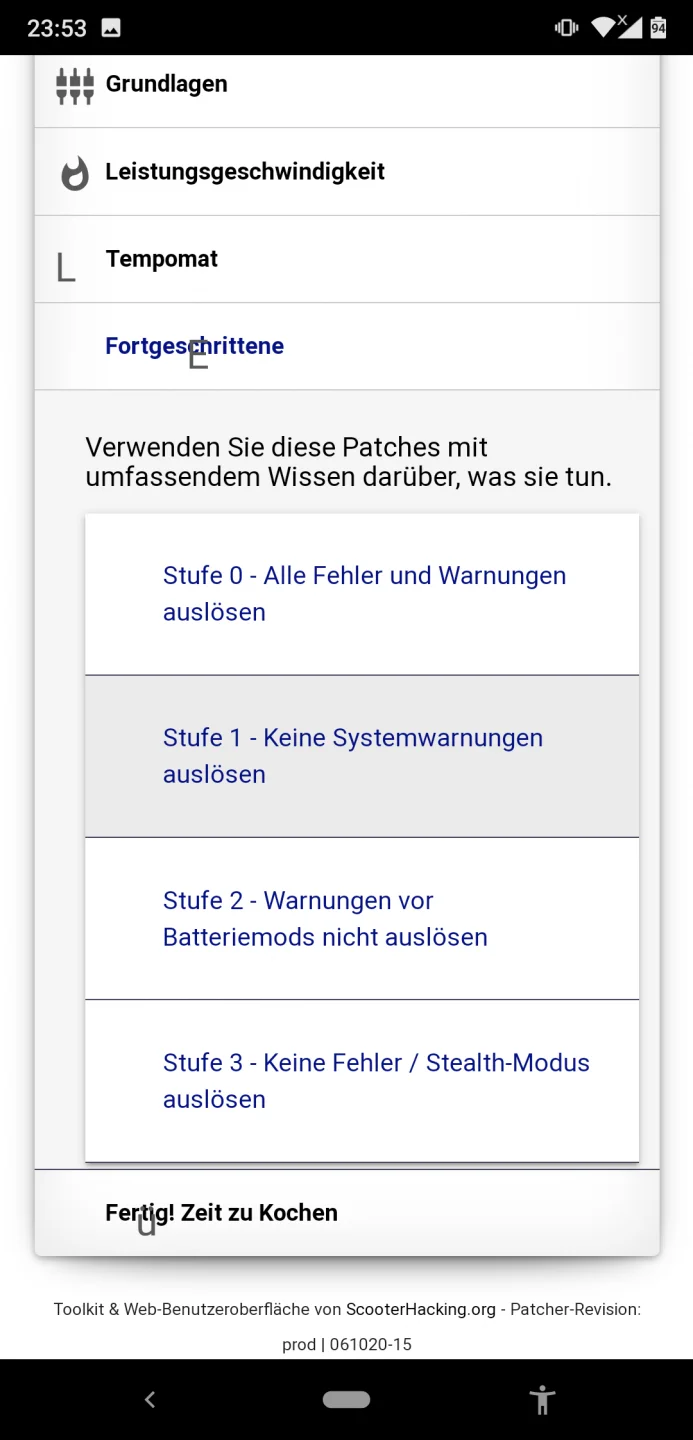This screenshot has width=693, height=1440.
Task: Choose Stufe 3 - Keine Fehler / Stealth-Modus
Action: click(362, 1080)
